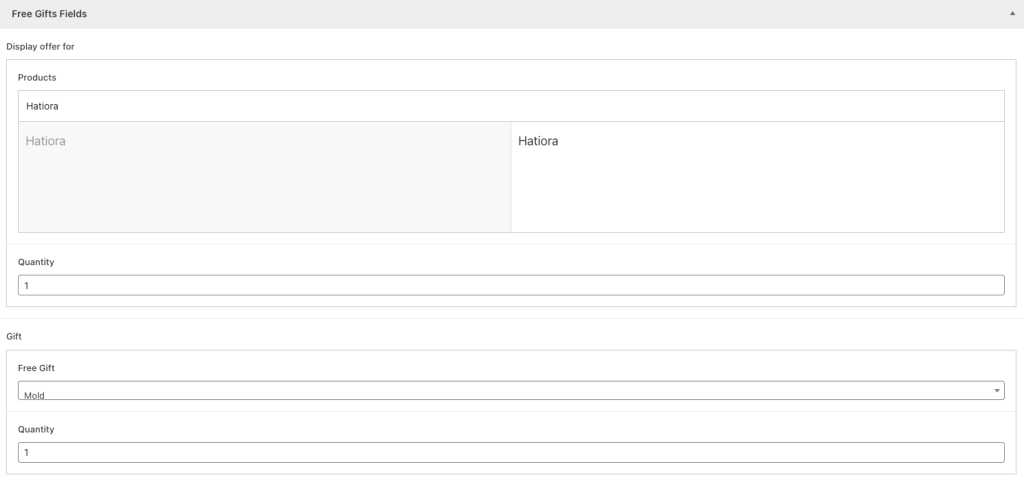The image size is (1024, 482).
Task: Click Quantity label in Display offer section
Action: [36, 262]
